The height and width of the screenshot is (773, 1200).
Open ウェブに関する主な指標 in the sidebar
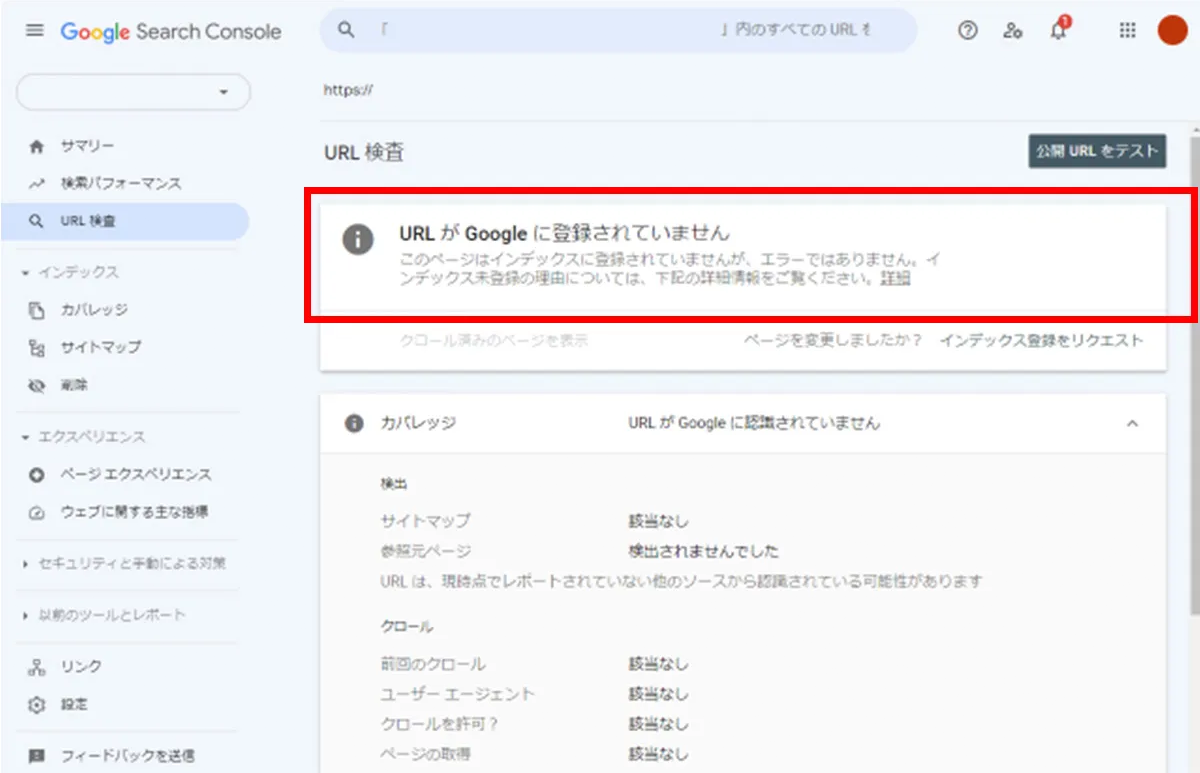pyautogui.click(x=134, y=512)
